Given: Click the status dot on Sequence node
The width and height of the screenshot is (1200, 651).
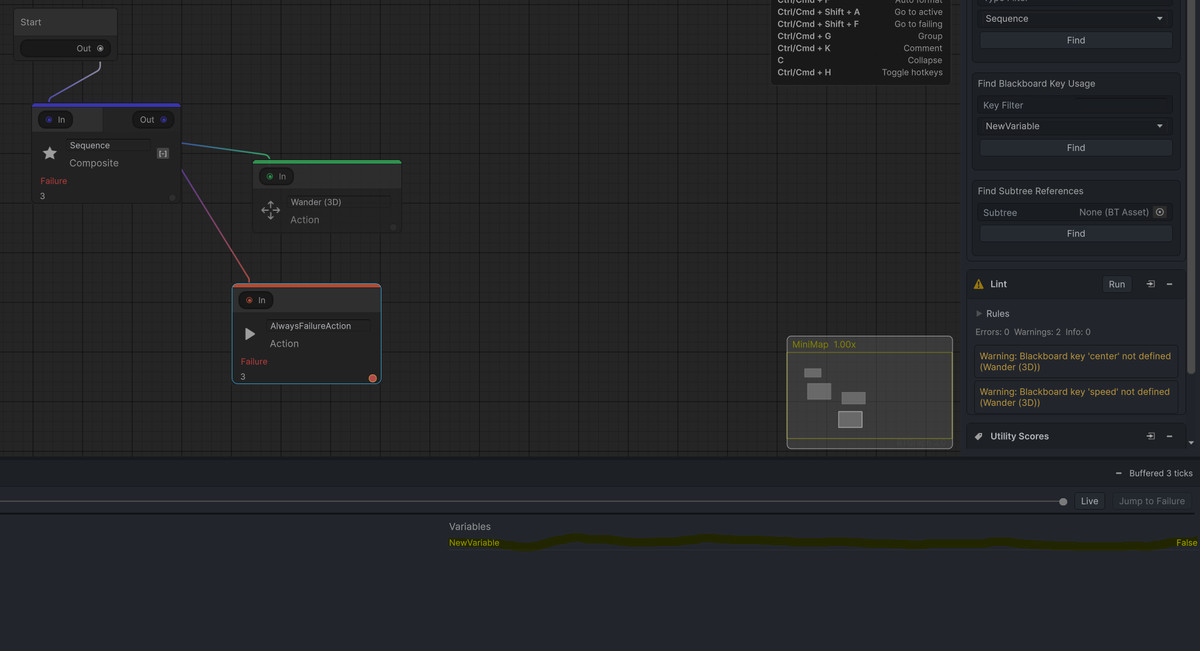Looking at the screenshot, I should coord(172,198).
